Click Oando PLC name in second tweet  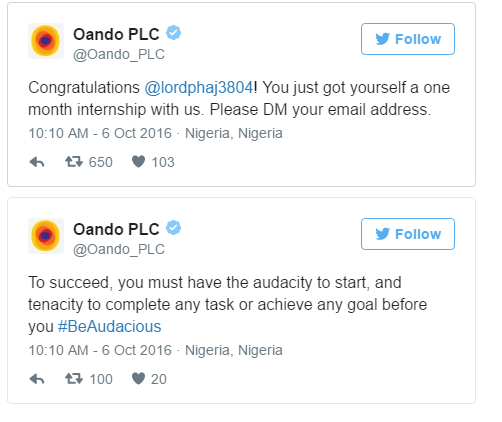[116, 229]
